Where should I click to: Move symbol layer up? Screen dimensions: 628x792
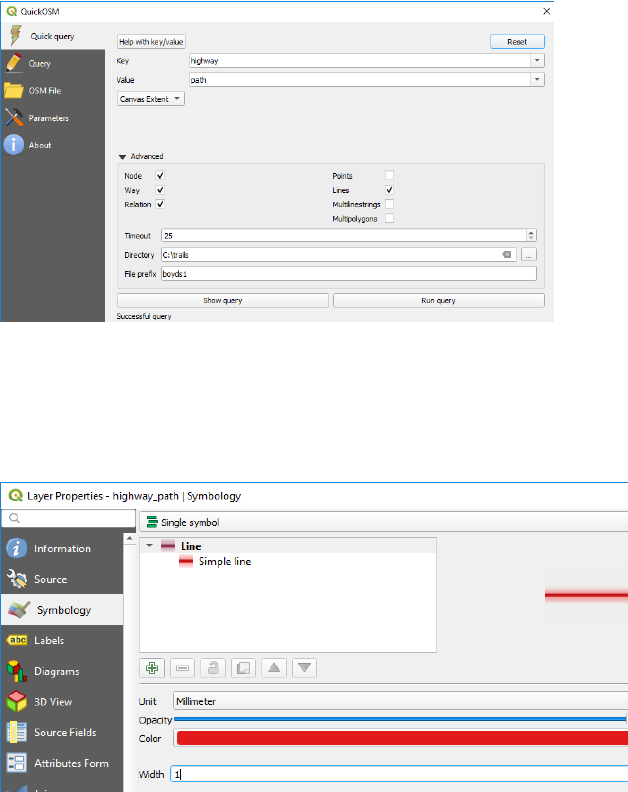click(274, 668)
